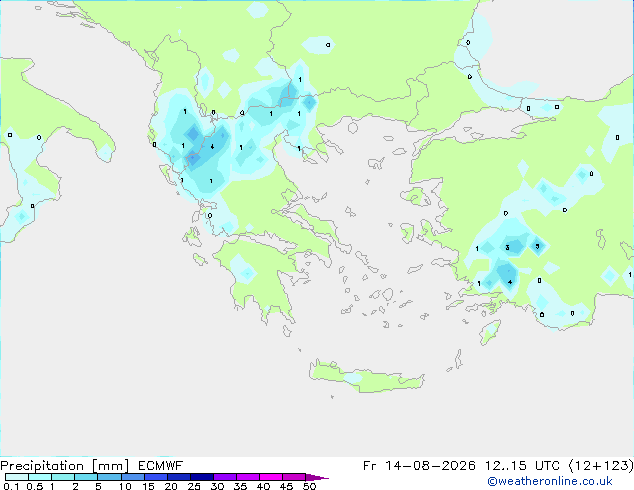Click the '14-08-2026' date text
This screenshot has width=634, height=490.
(x=430, y=466)
